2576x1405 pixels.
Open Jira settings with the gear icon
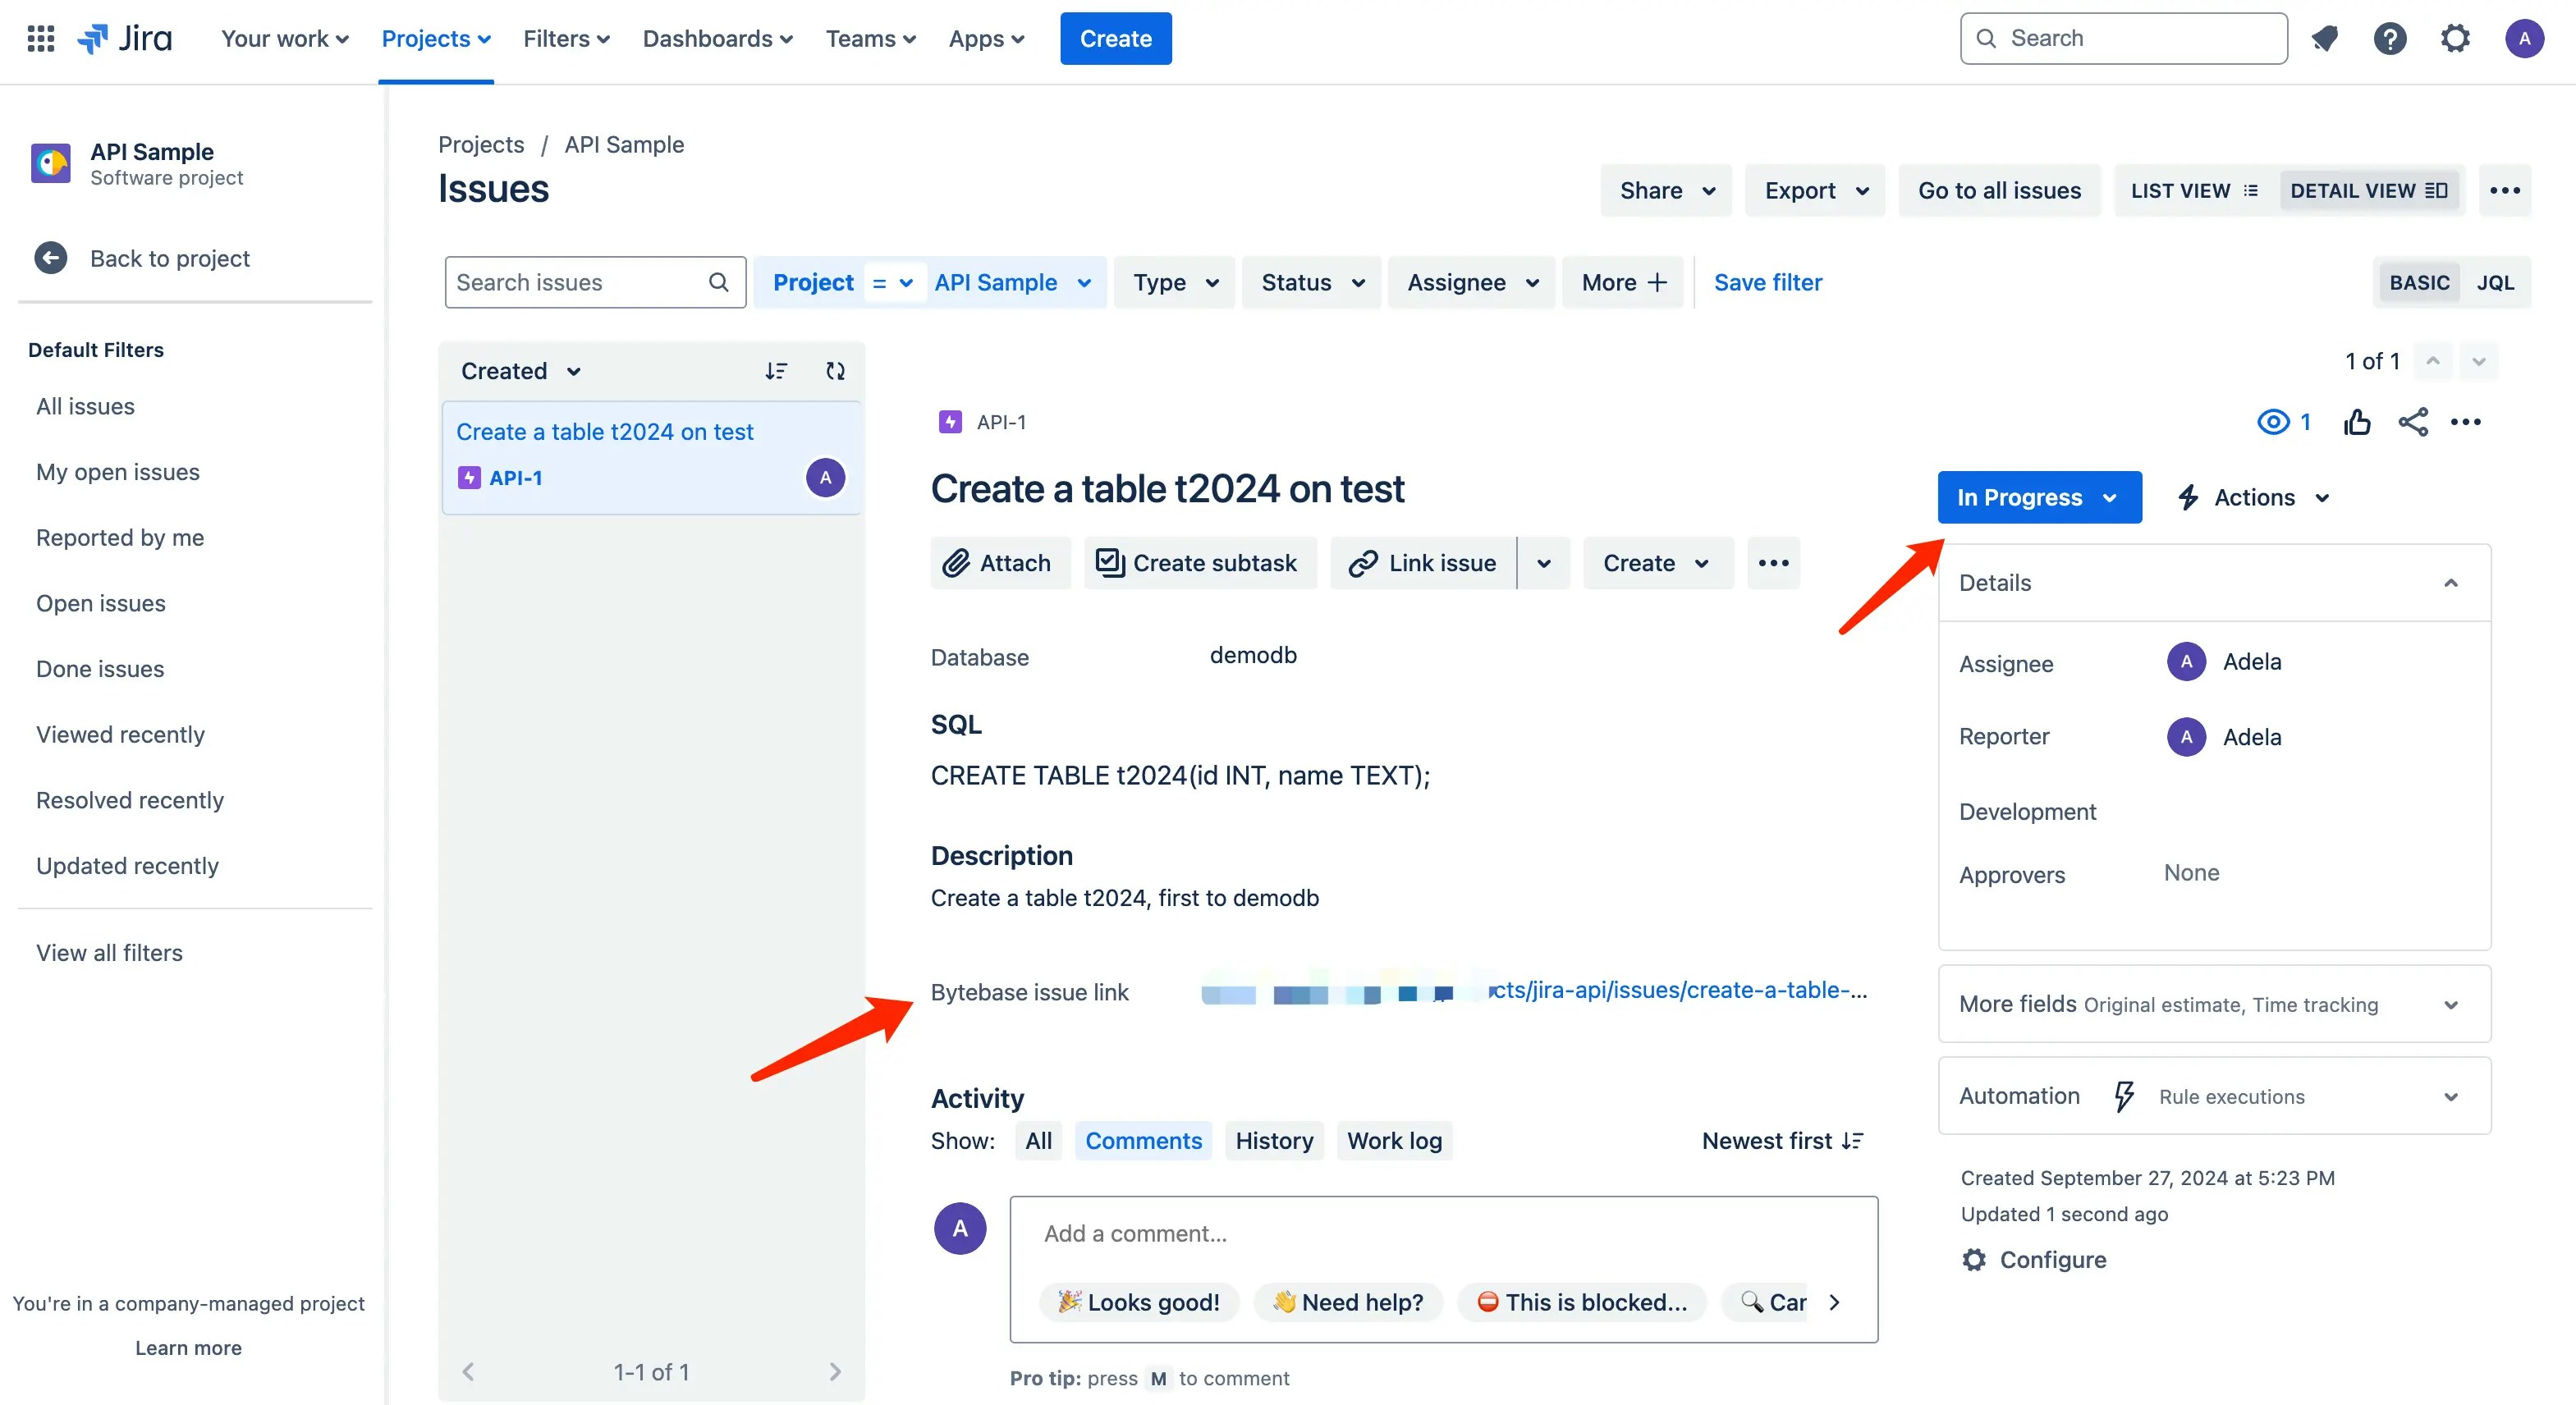2455,38
